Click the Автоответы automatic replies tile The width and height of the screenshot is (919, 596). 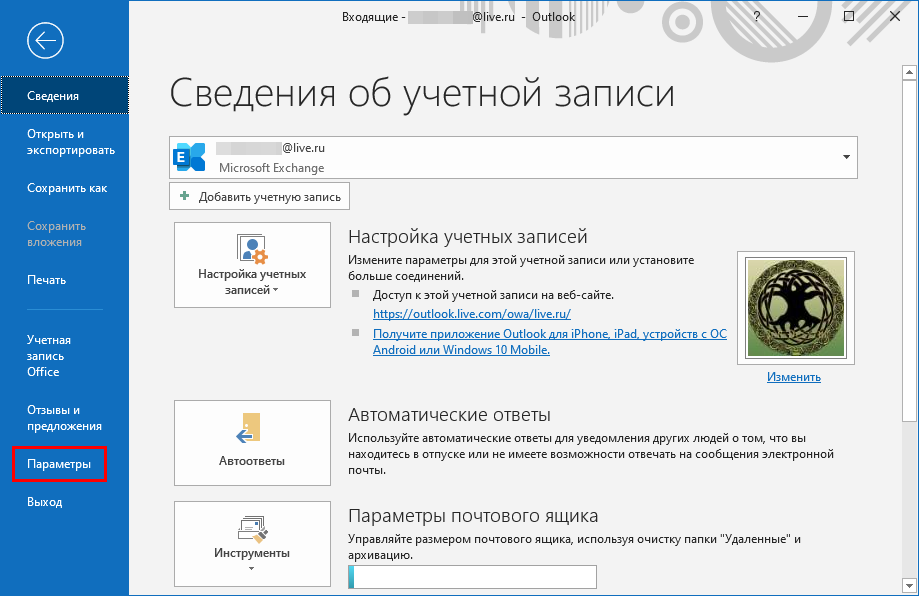tap(252, 443)
